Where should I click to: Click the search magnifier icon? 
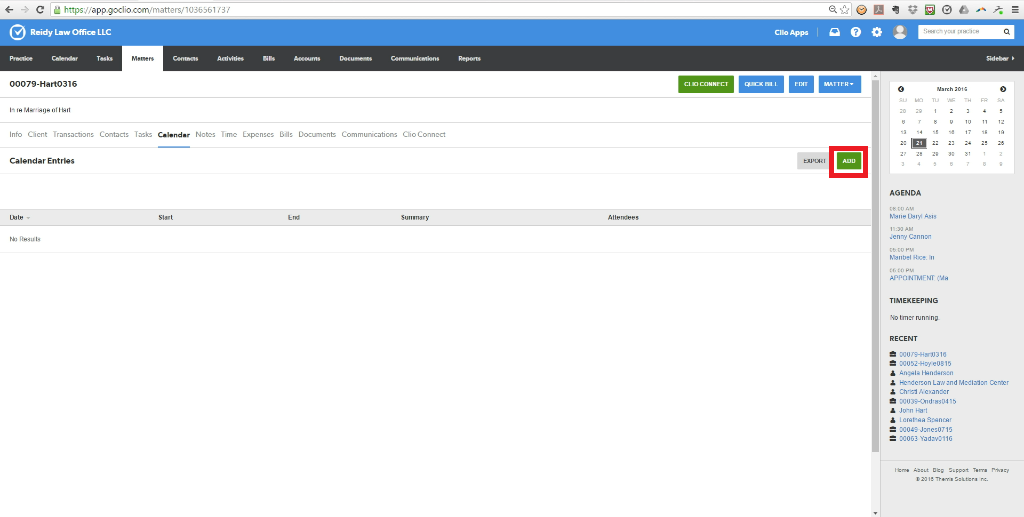(x=1007, y=31)
